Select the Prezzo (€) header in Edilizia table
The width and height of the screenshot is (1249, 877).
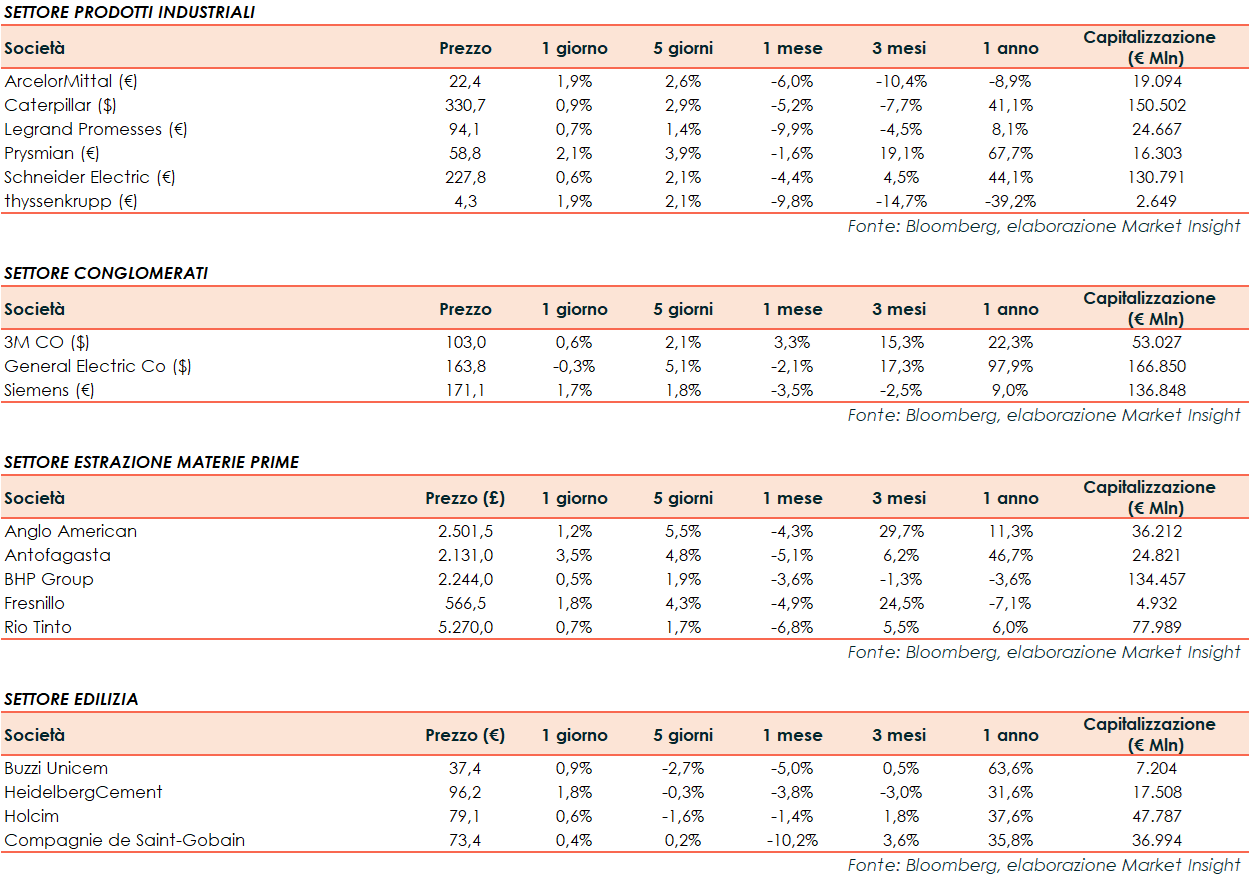(465, 735)
